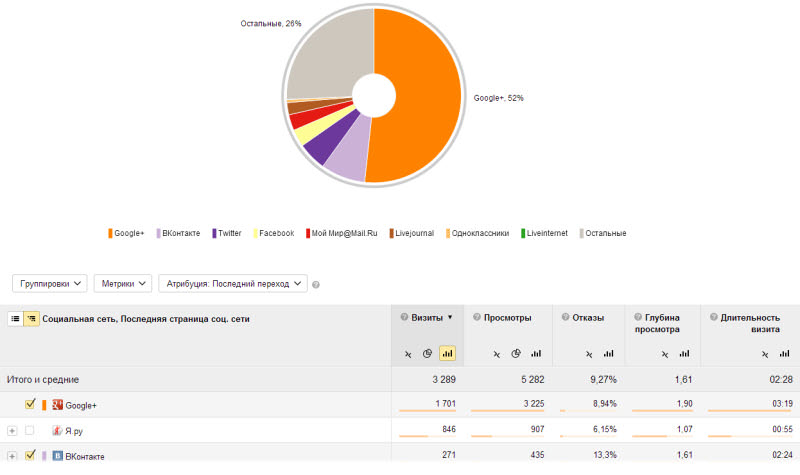Screen dimensions: 800x475
Task: Open Атрибуция: Последний переход dropdown
Action: pos(233,284)
